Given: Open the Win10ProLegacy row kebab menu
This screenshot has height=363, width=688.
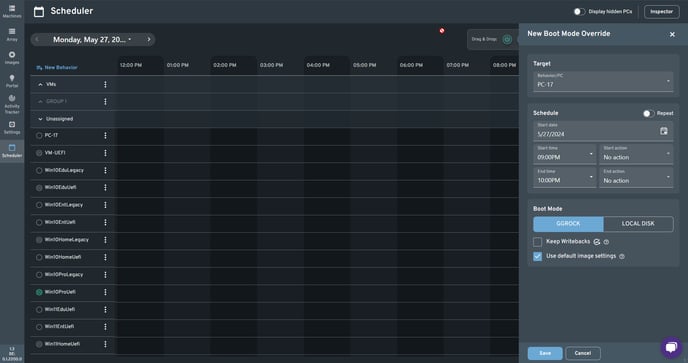Looking at the screenshot, I should tap(105, 275).
